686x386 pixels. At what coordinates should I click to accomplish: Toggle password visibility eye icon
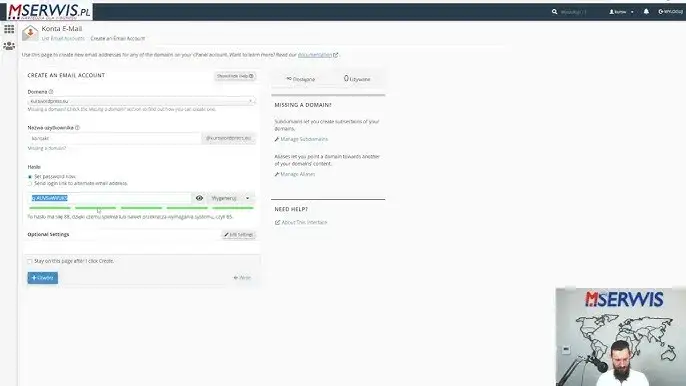pos(199,198)
